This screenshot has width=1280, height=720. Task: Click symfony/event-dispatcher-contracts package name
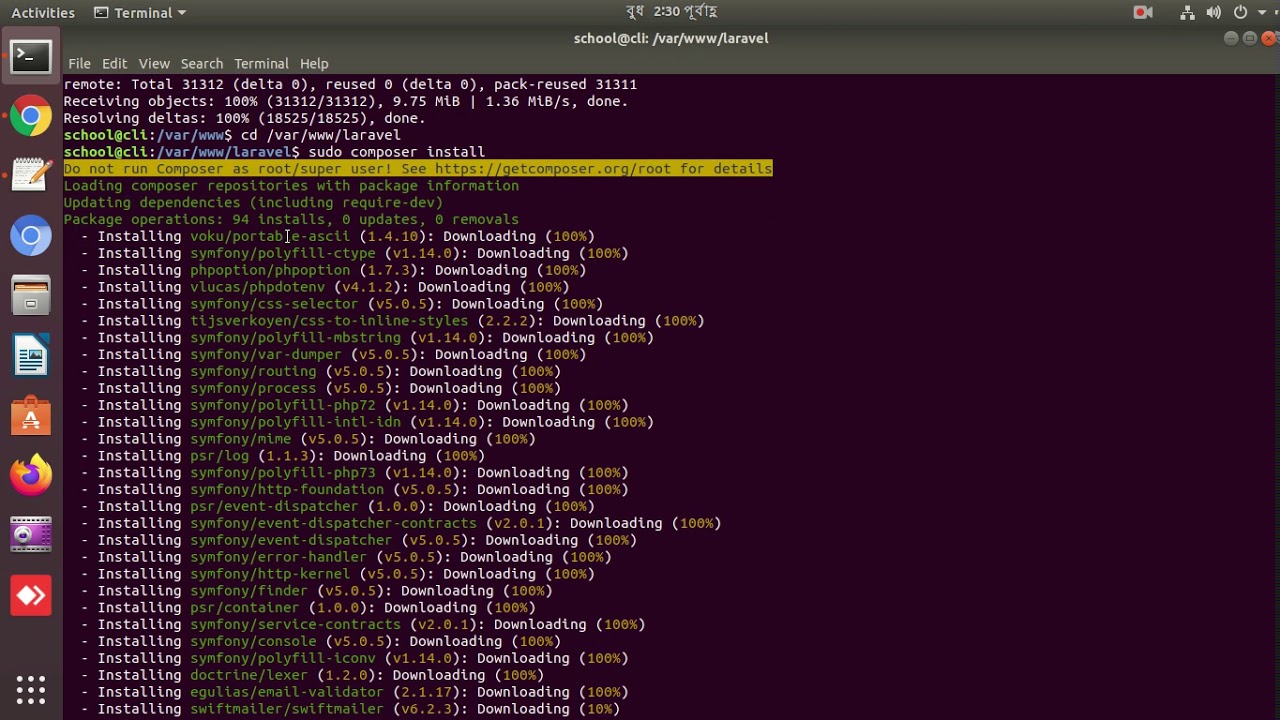point(334,523)
